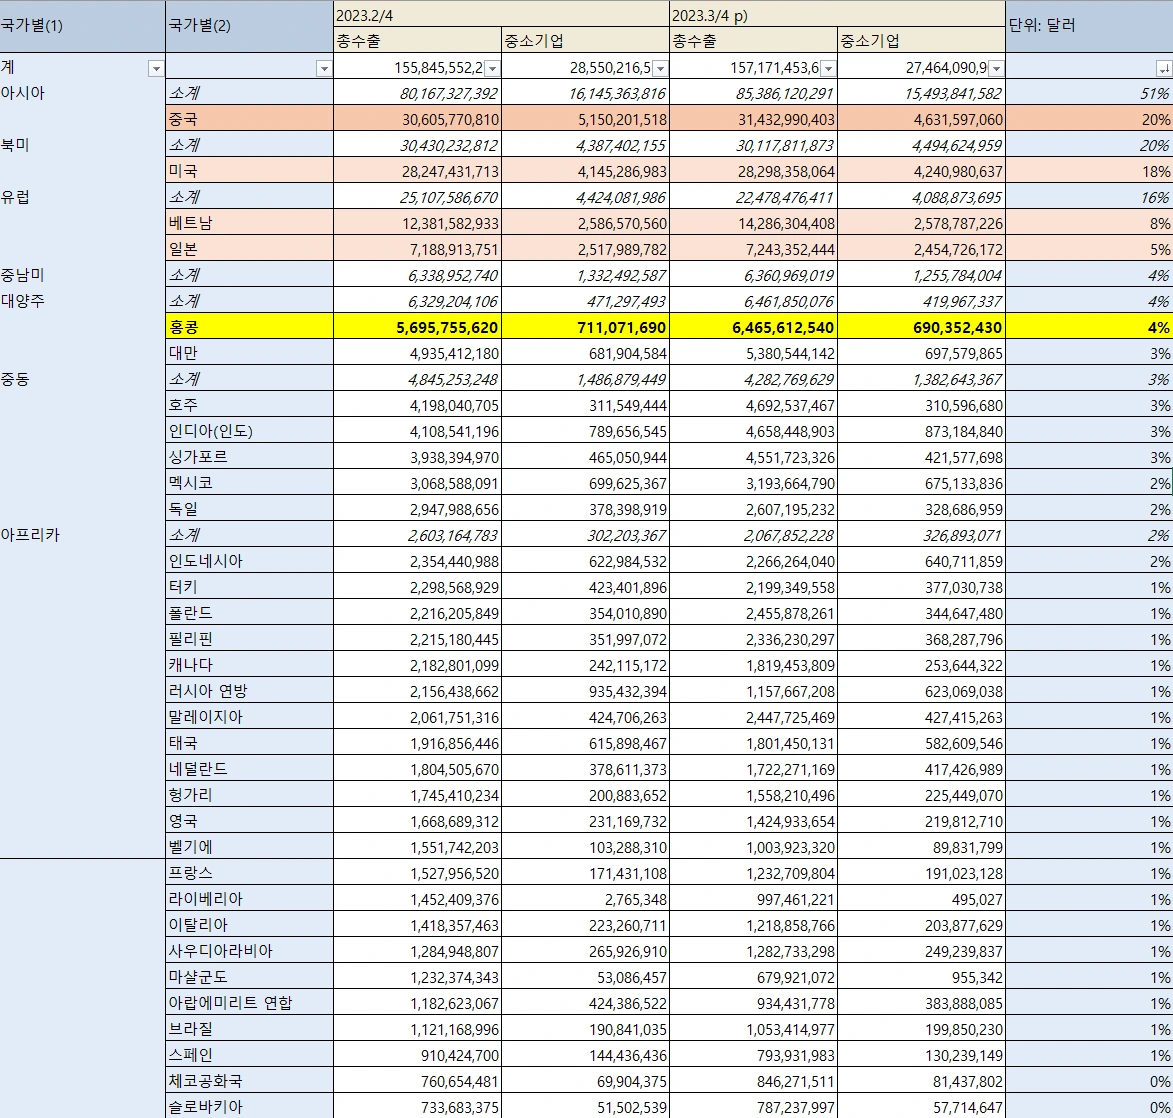Select value 2,586,570,560 in 베트남 row
The image size is (1173, 1118).
585,223
